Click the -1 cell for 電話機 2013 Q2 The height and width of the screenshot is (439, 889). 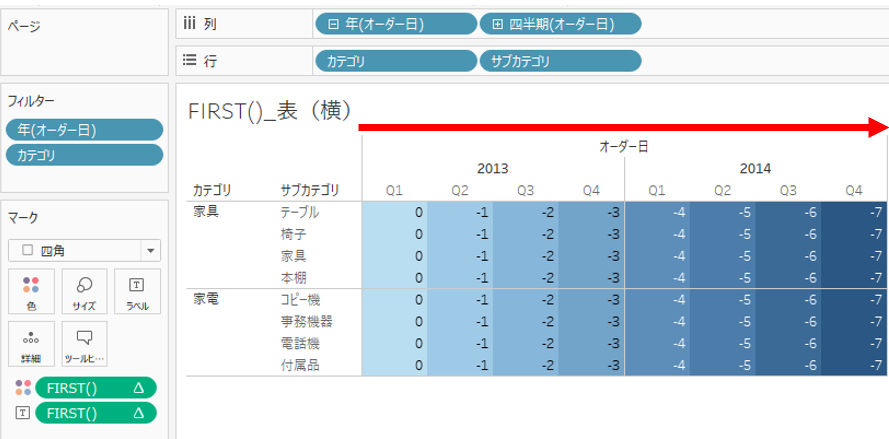click(x=460, y=344)
